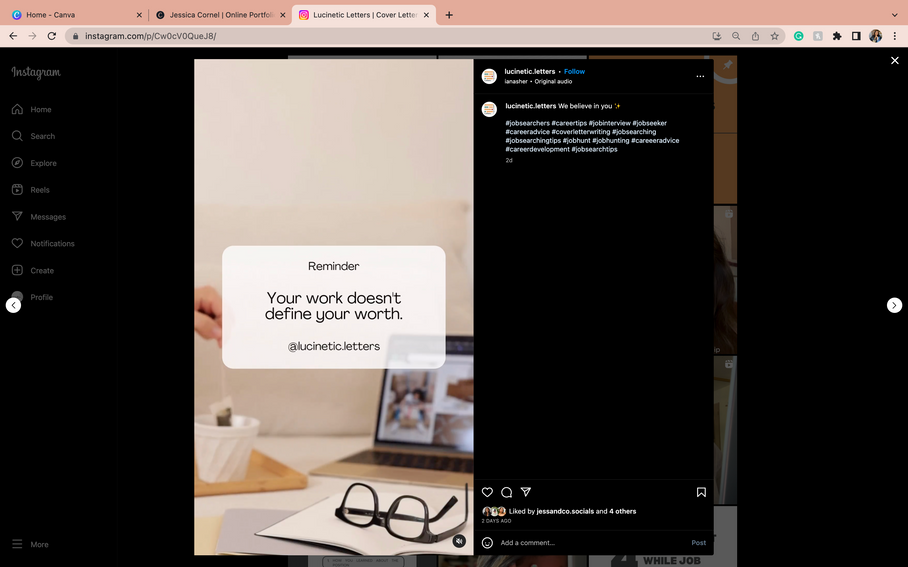The image size is (908, 567).
Task: Open the #coverletterwriting hashtag
Action: (x=581, y=132)
